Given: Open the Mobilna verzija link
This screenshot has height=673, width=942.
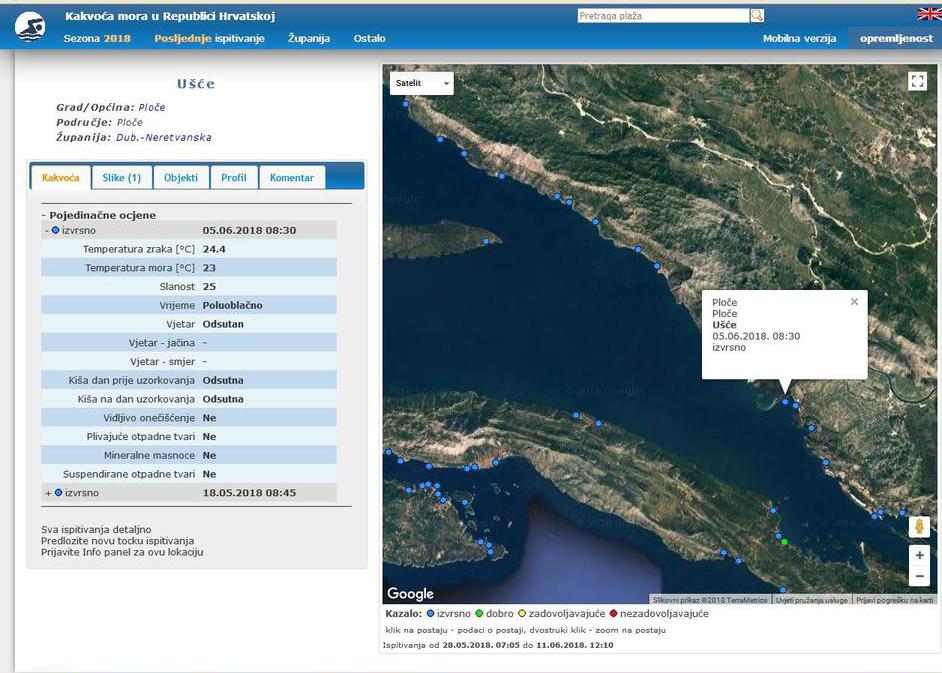Looking at the screenshot, I should pyautogui.click(x=799, y=38).
